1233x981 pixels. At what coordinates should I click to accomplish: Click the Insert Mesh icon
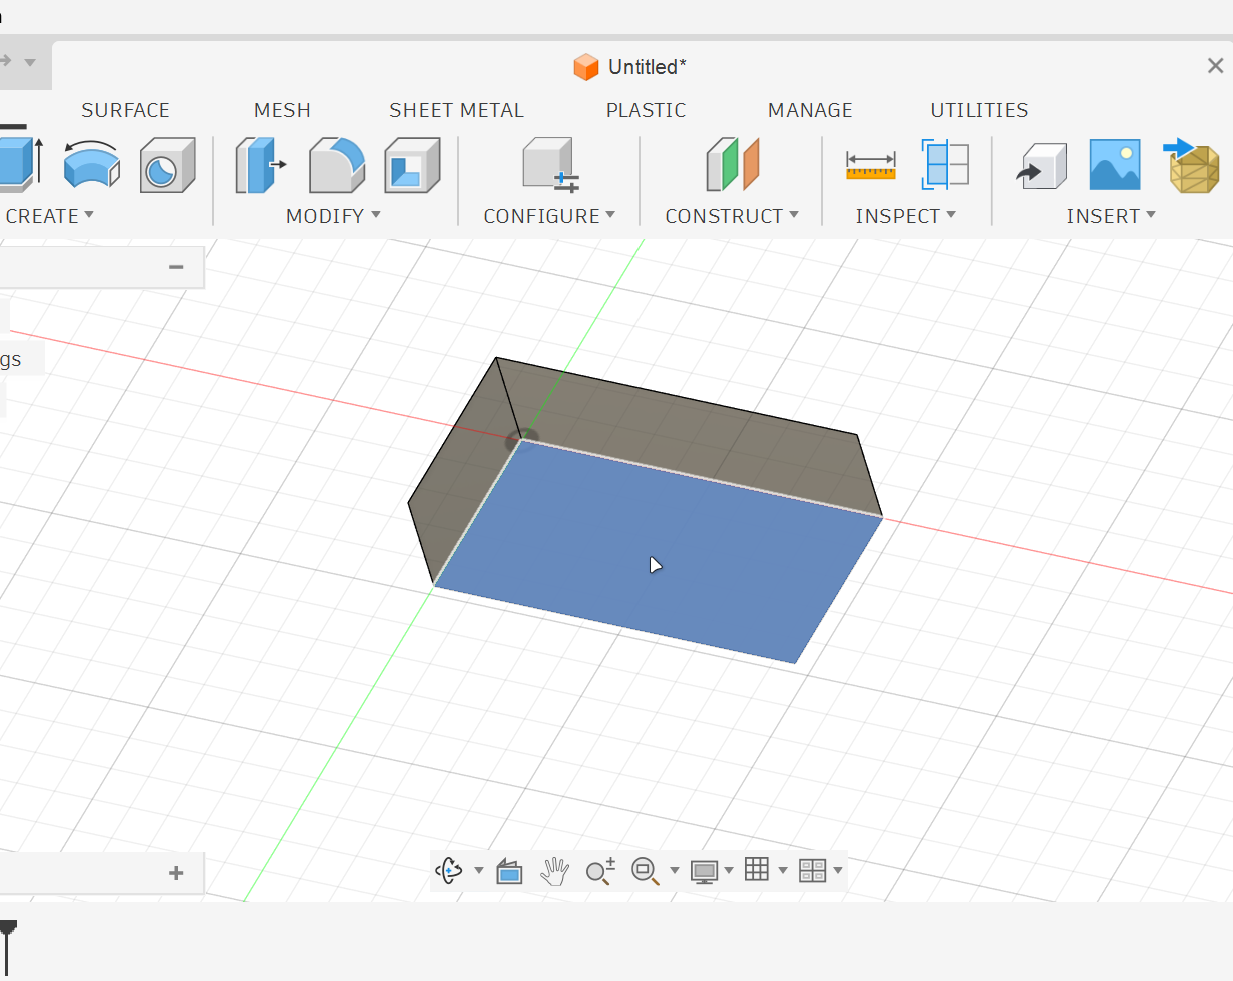coord(1192,165)
